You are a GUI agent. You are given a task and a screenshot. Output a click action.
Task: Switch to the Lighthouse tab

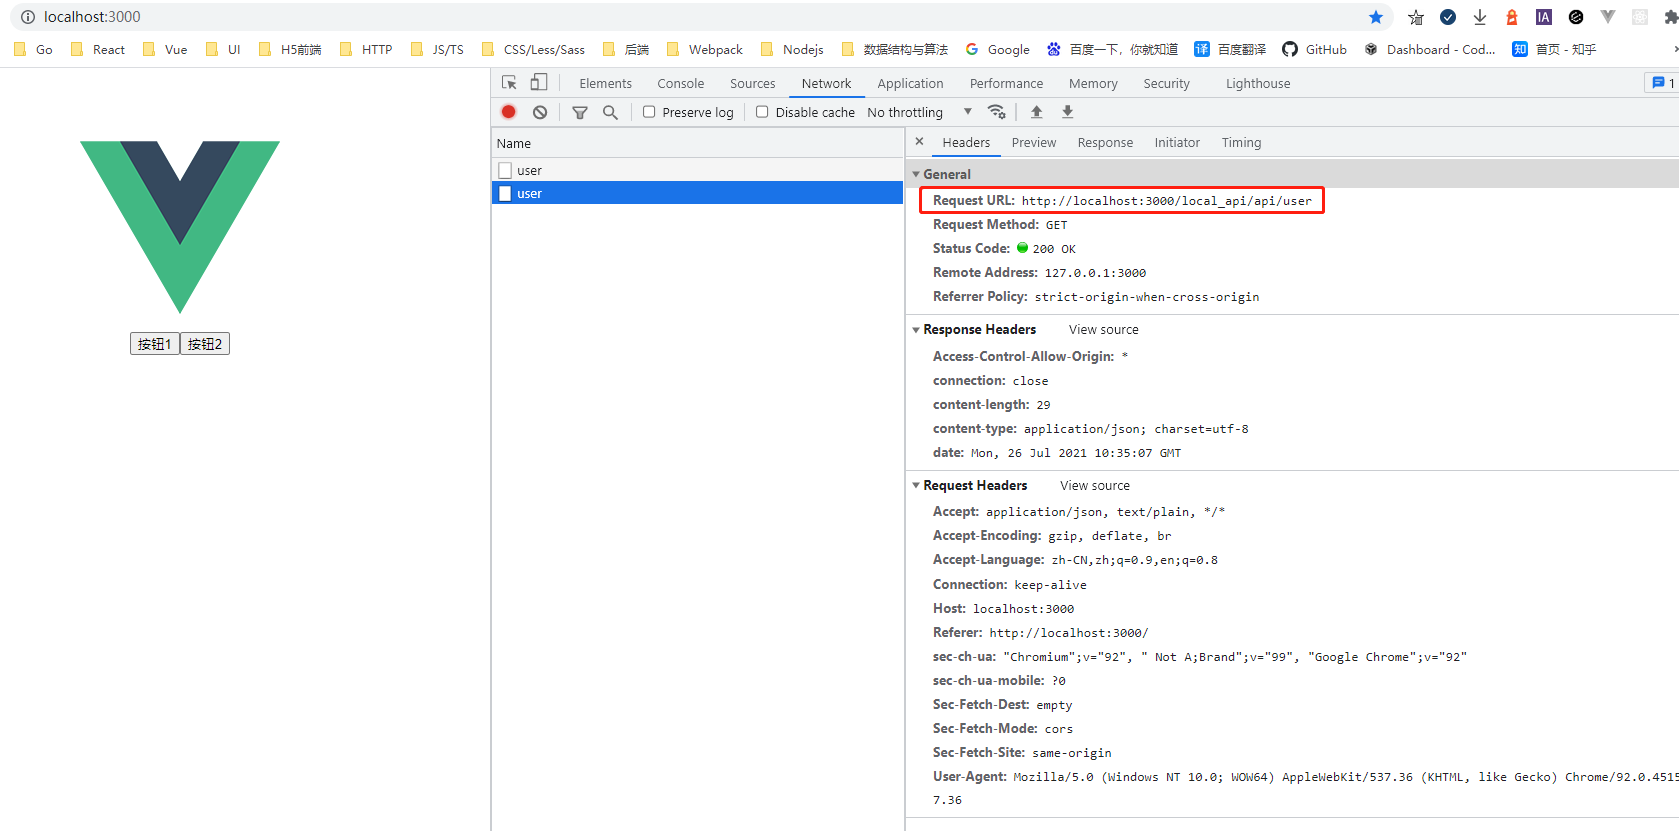(1258, 83)
